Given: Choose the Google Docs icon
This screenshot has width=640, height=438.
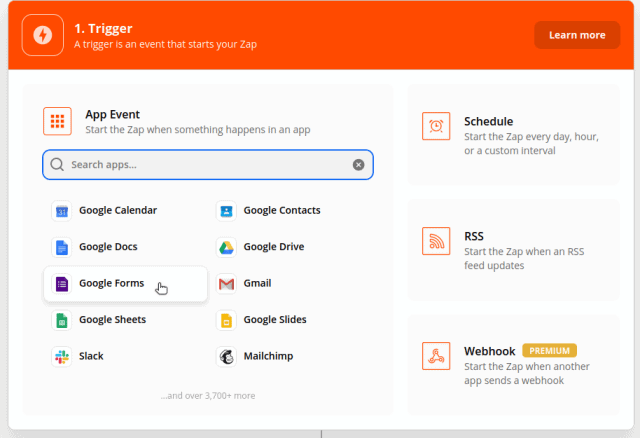Looking at the screenshot, I should coord(61,247).
